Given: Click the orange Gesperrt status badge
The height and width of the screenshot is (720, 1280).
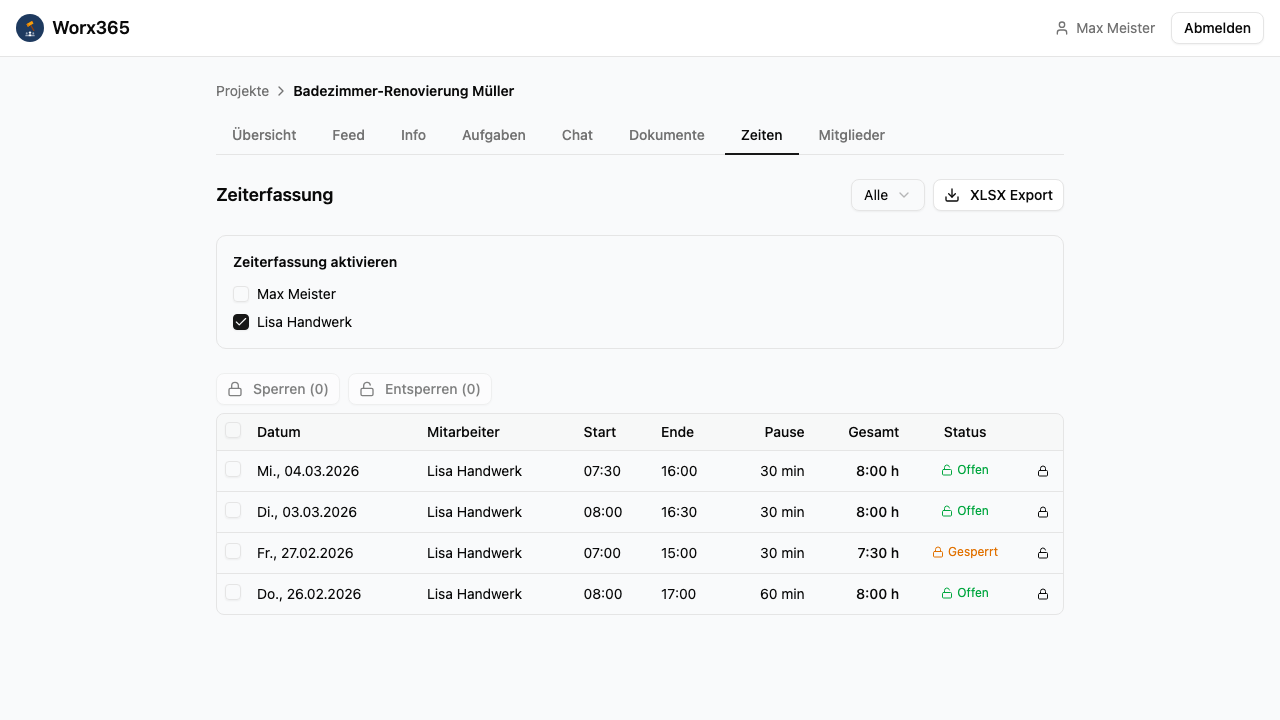Looking at the screenshot, I should pos(965,552).
